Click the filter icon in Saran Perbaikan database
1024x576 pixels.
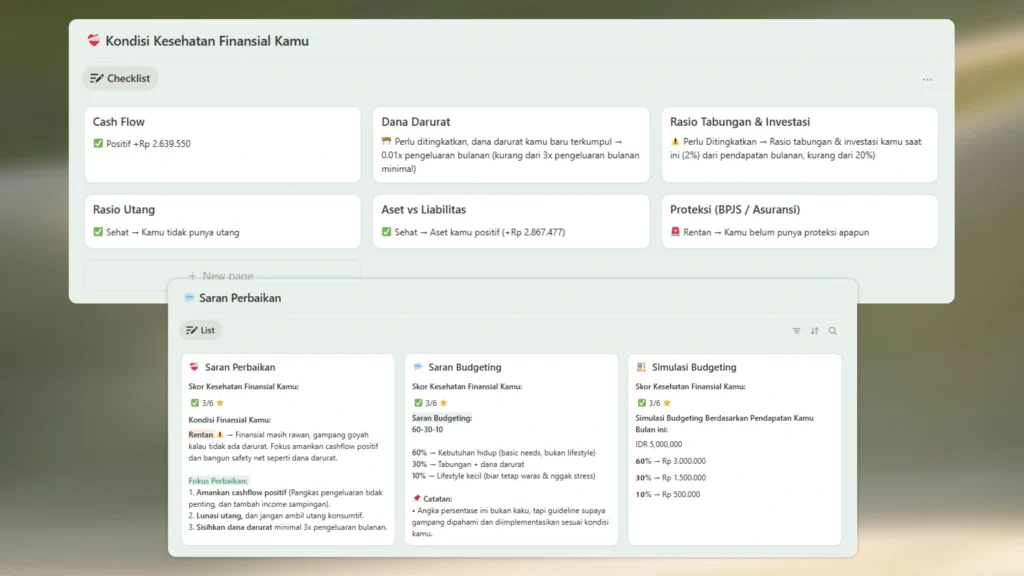(x=796, y=331)
